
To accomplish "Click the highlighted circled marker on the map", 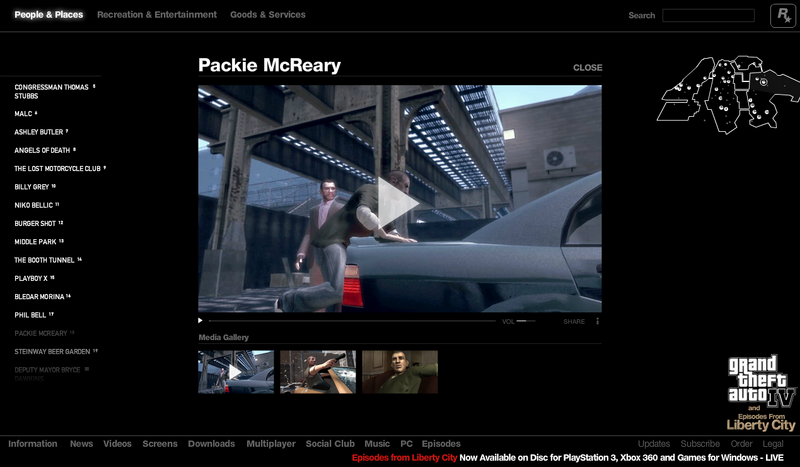I will 763,82.
